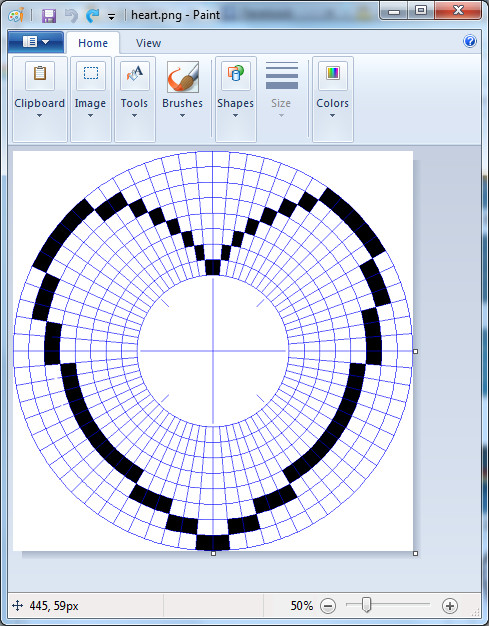This screenshot has width=489, height=626.
Task: Click the Clipboard paste icon
Action: coord(40,74)
